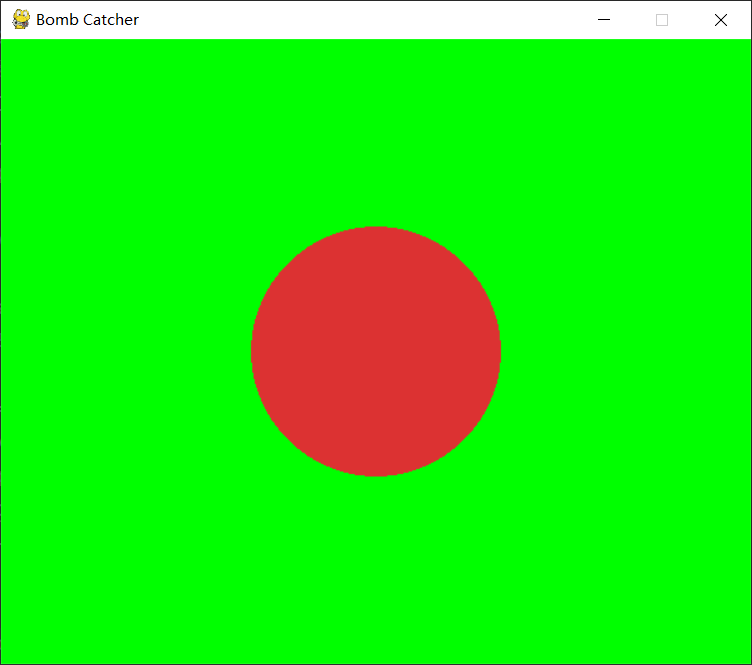752x665 pixels.
Task: Click the Bomb Catcher title text
Action: (87, 20)
